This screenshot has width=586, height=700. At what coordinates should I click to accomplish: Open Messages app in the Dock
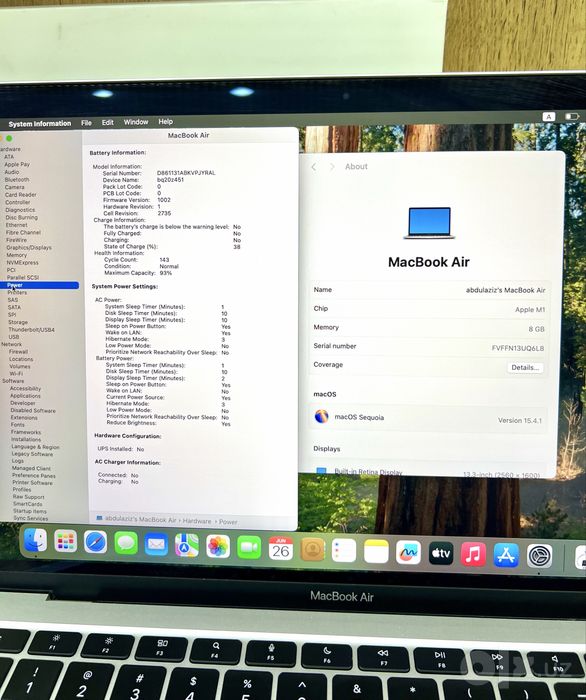click(x=126, y=543)
